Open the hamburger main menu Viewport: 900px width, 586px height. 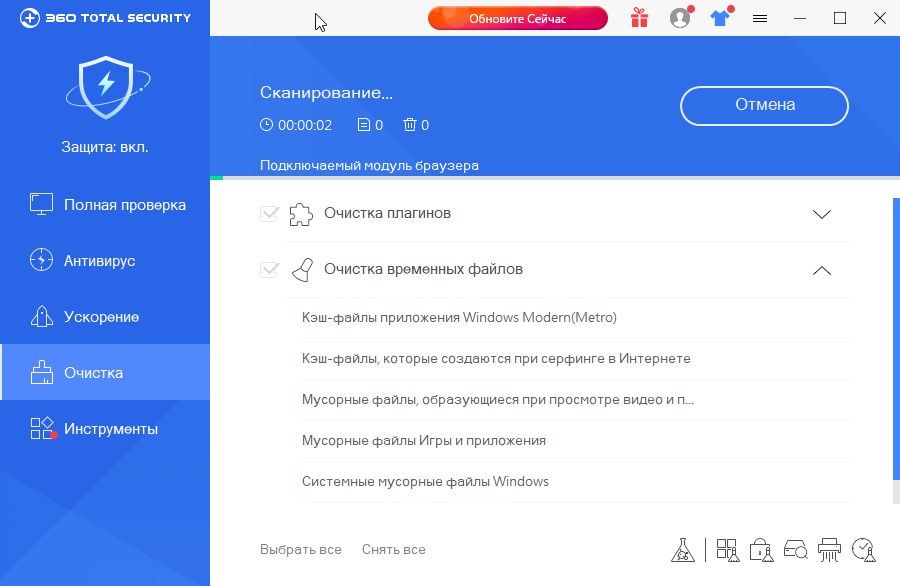(760, 19)
